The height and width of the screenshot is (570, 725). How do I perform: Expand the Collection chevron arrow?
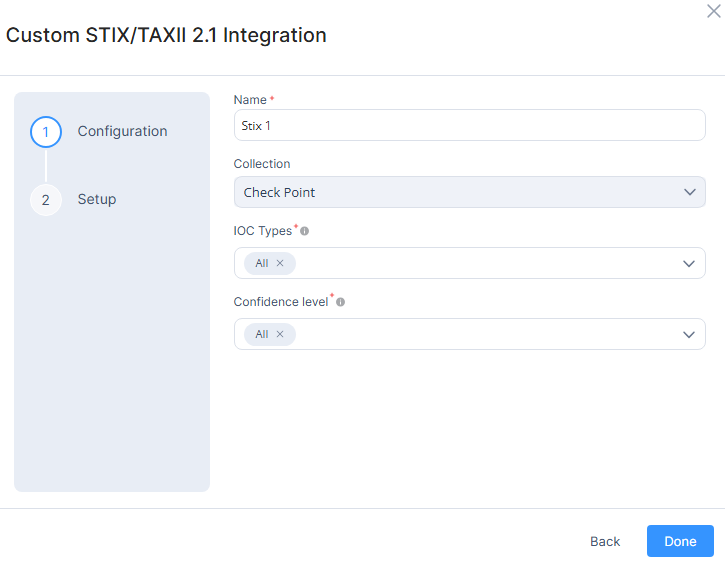tap(689, 192)
